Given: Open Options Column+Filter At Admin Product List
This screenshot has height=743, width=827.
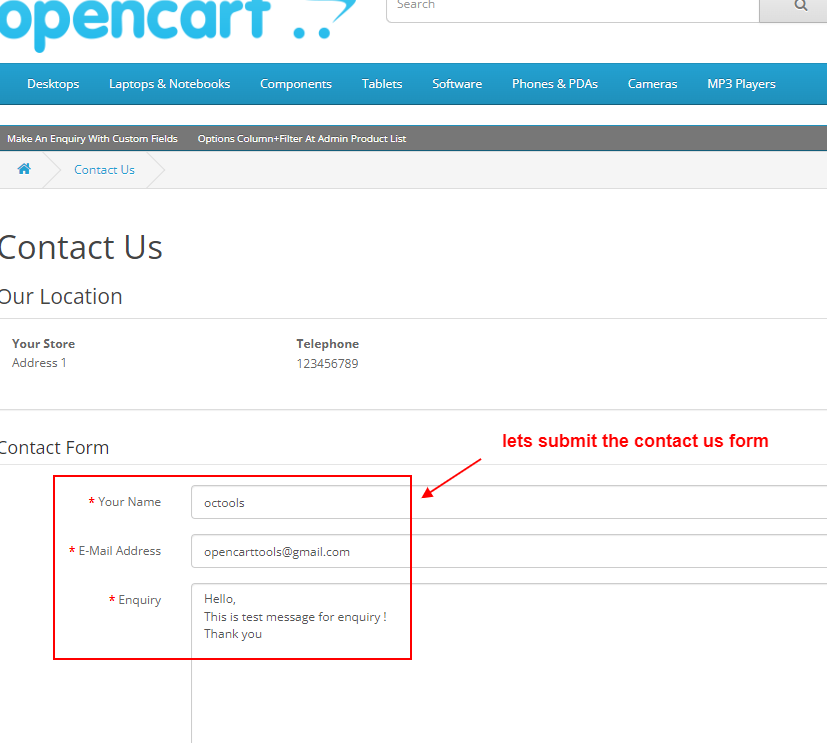Looking at the screenshot, I should [x=301, y=139].
